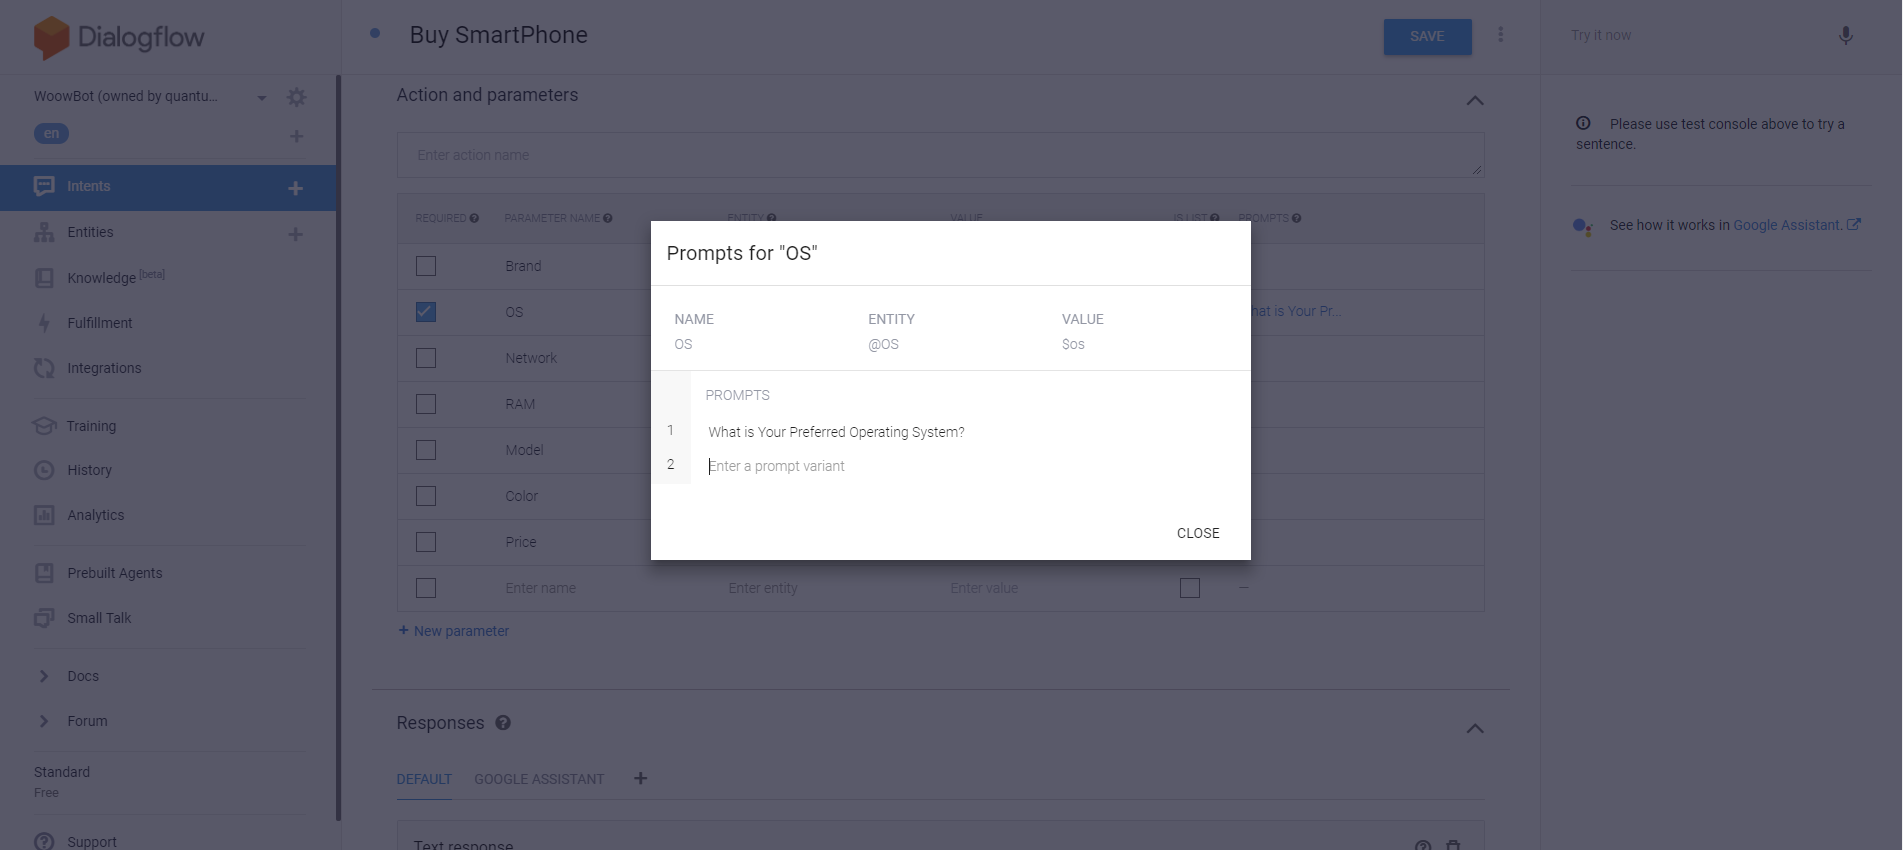The width and height of the screenshot is (1903, 850).
Task: Select the Default responses tab
Action: [424, 779]
